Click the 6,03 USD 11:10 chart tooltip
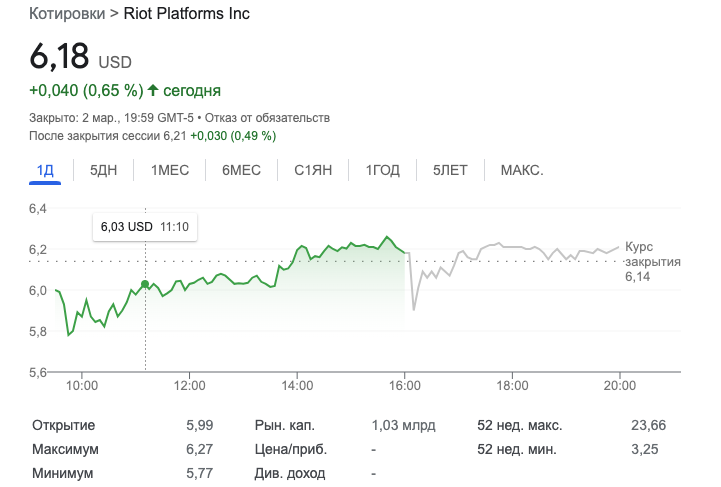 145,227
